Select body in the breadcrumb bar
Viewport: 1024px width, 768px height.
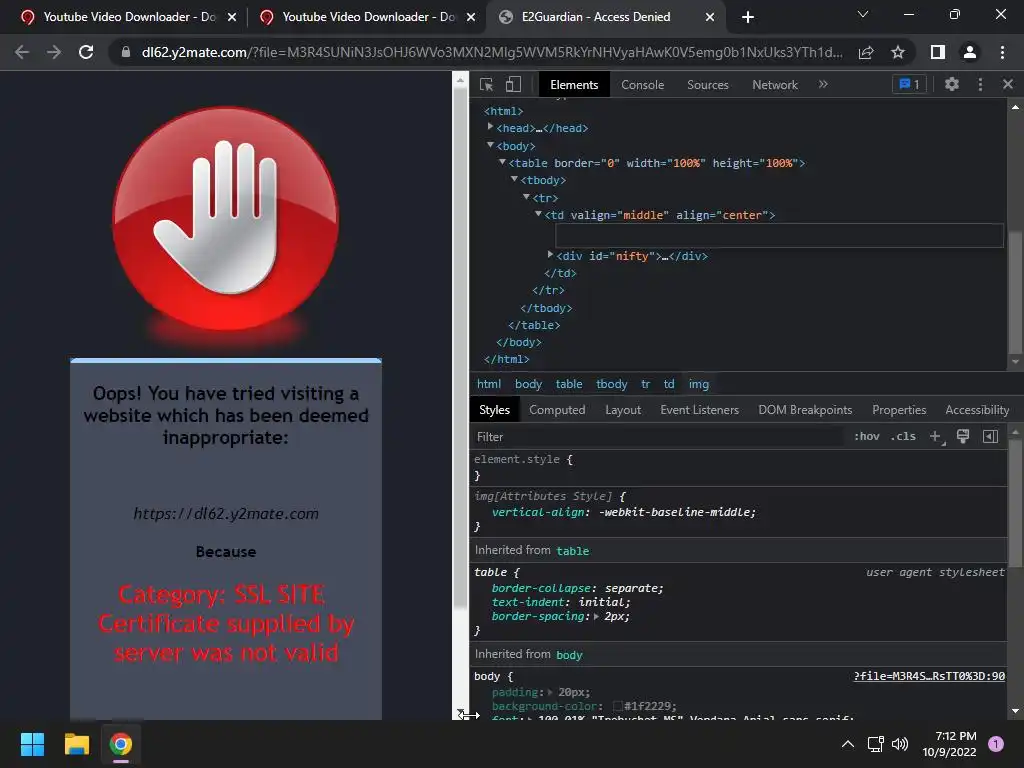click(x=528, y=384)
